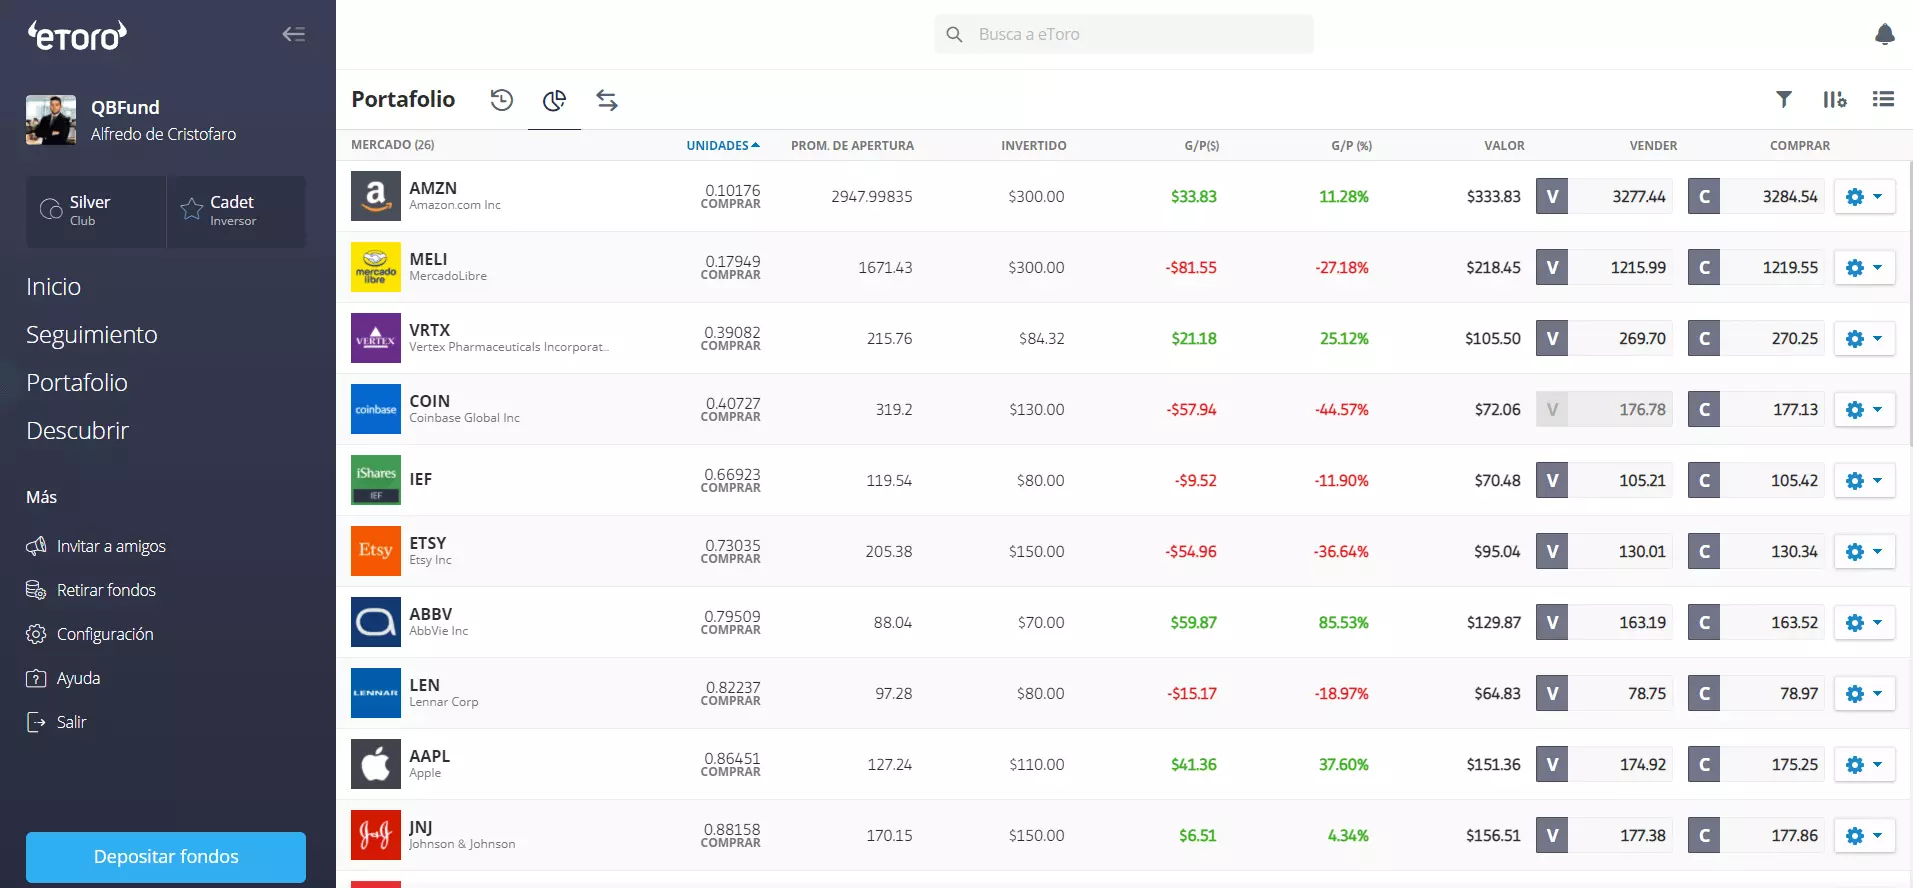Viewport: 1913px width, 888px height.
Task: Expand AAPL row gear options dropdown
Action: coord(1864,764)
